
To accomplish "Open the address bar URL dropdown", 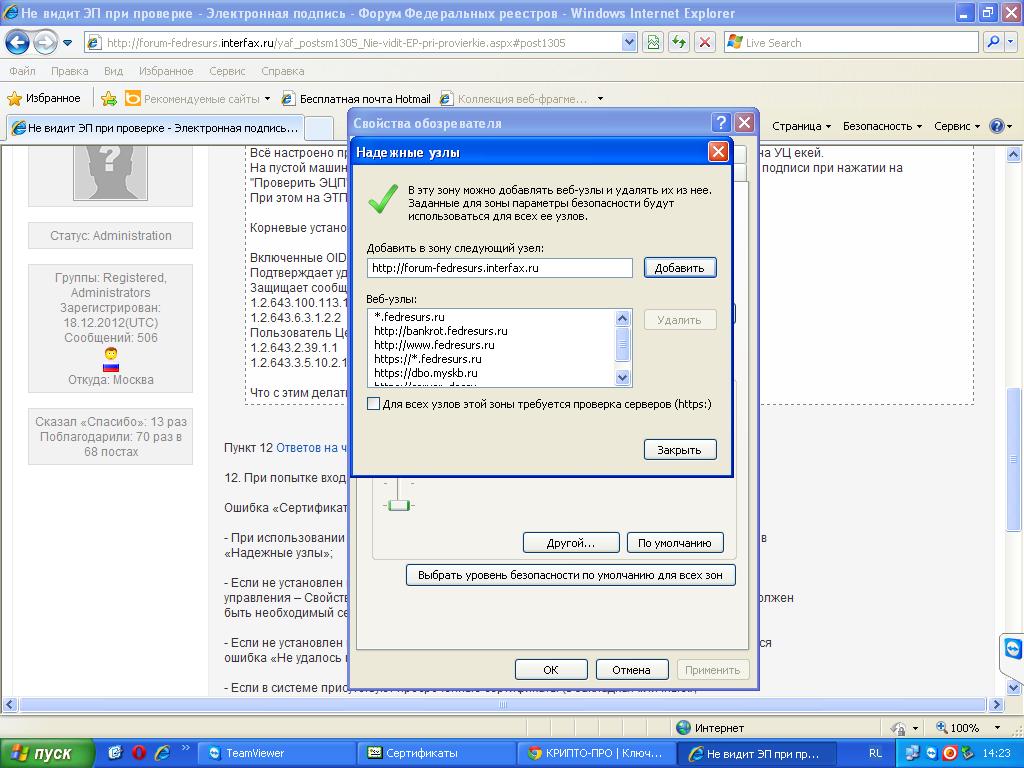I will [x=629, y=43].
